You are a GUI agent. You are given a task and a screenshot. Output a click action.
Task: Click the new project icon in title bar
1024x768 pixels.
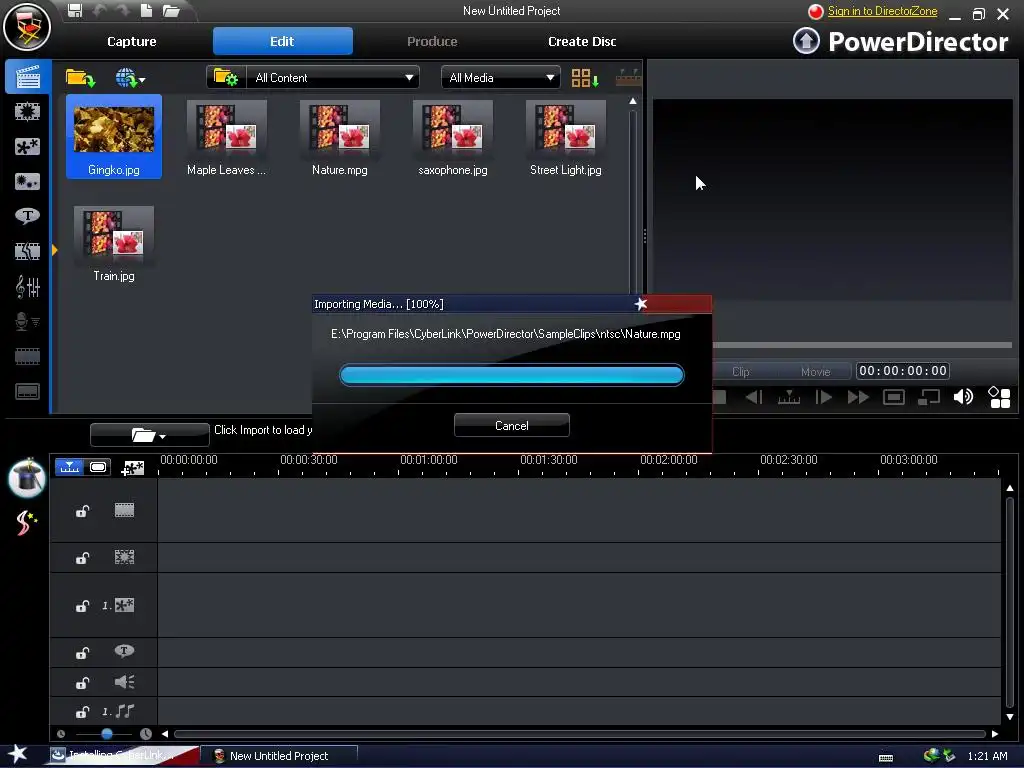[x=146, y=10]
